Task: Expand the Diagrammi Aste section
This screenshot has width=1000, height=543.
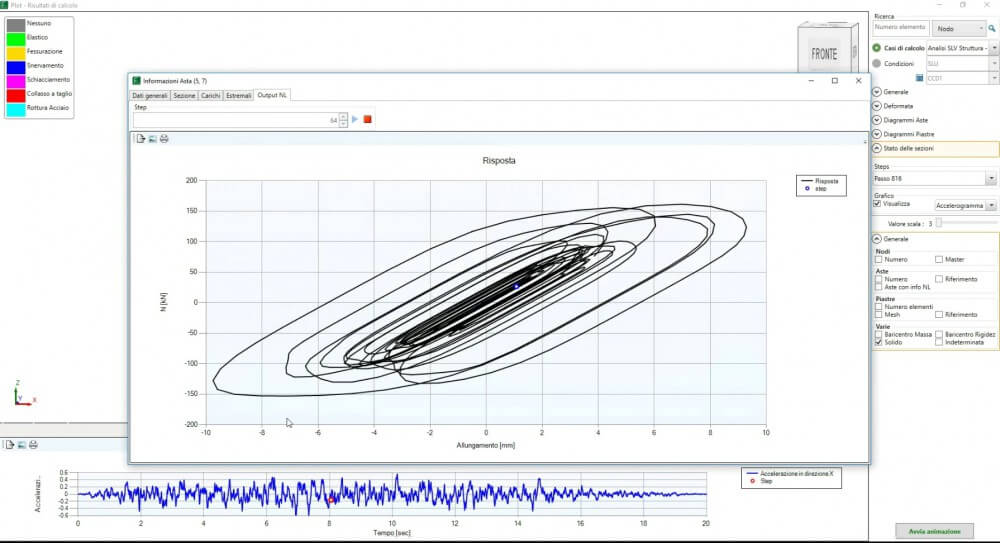Action: (877, 120)
